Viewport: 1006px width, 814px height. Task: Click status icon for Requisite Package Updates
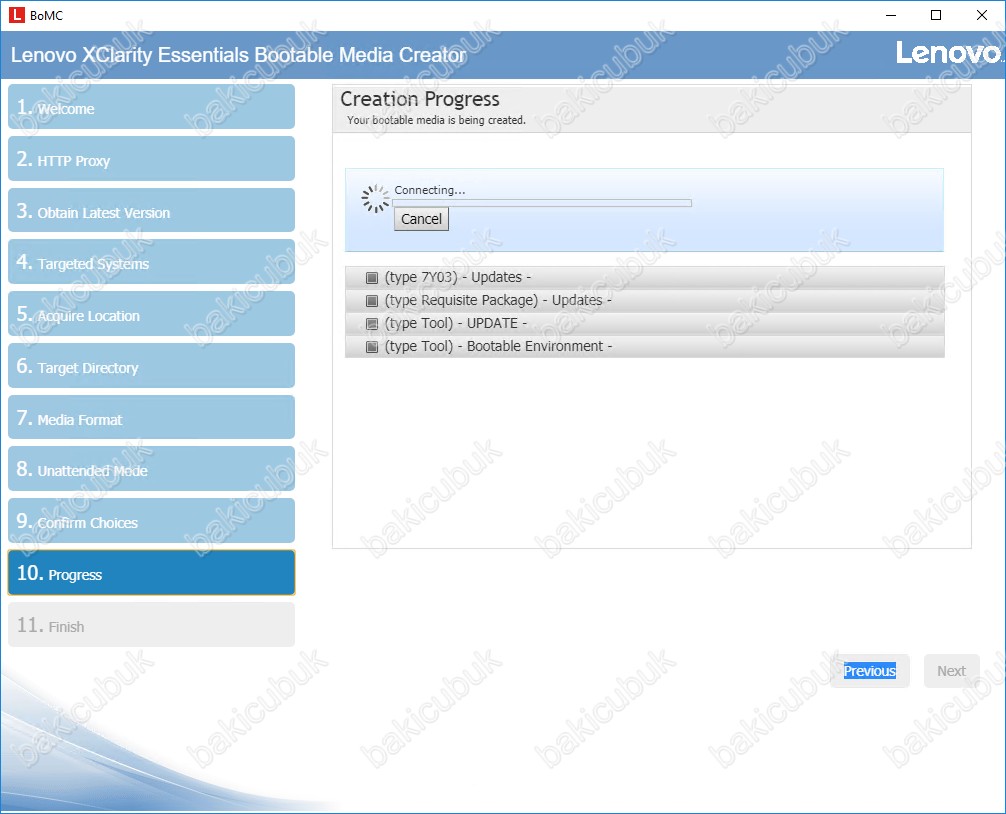(371, 301)
